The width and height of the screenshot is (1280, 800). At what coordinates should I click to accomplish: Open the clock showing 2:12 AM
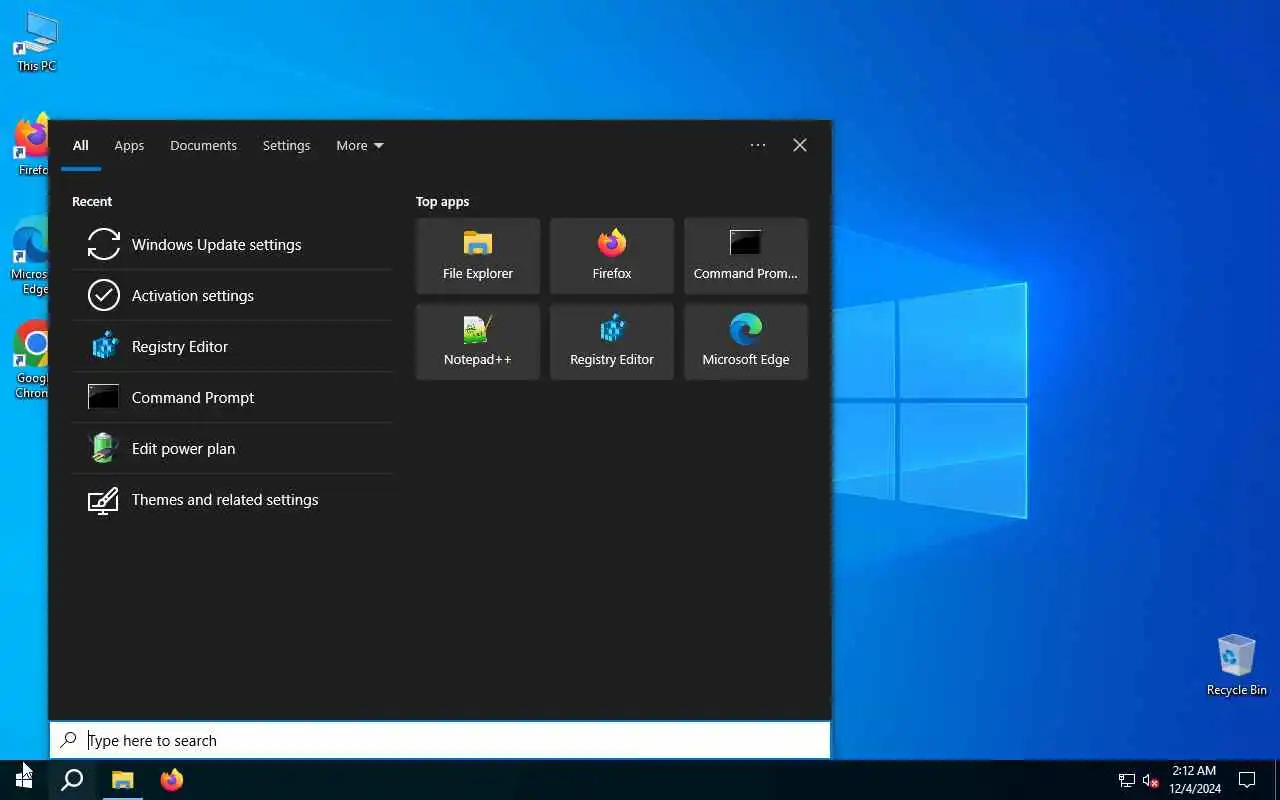(x=1195, y=780)
